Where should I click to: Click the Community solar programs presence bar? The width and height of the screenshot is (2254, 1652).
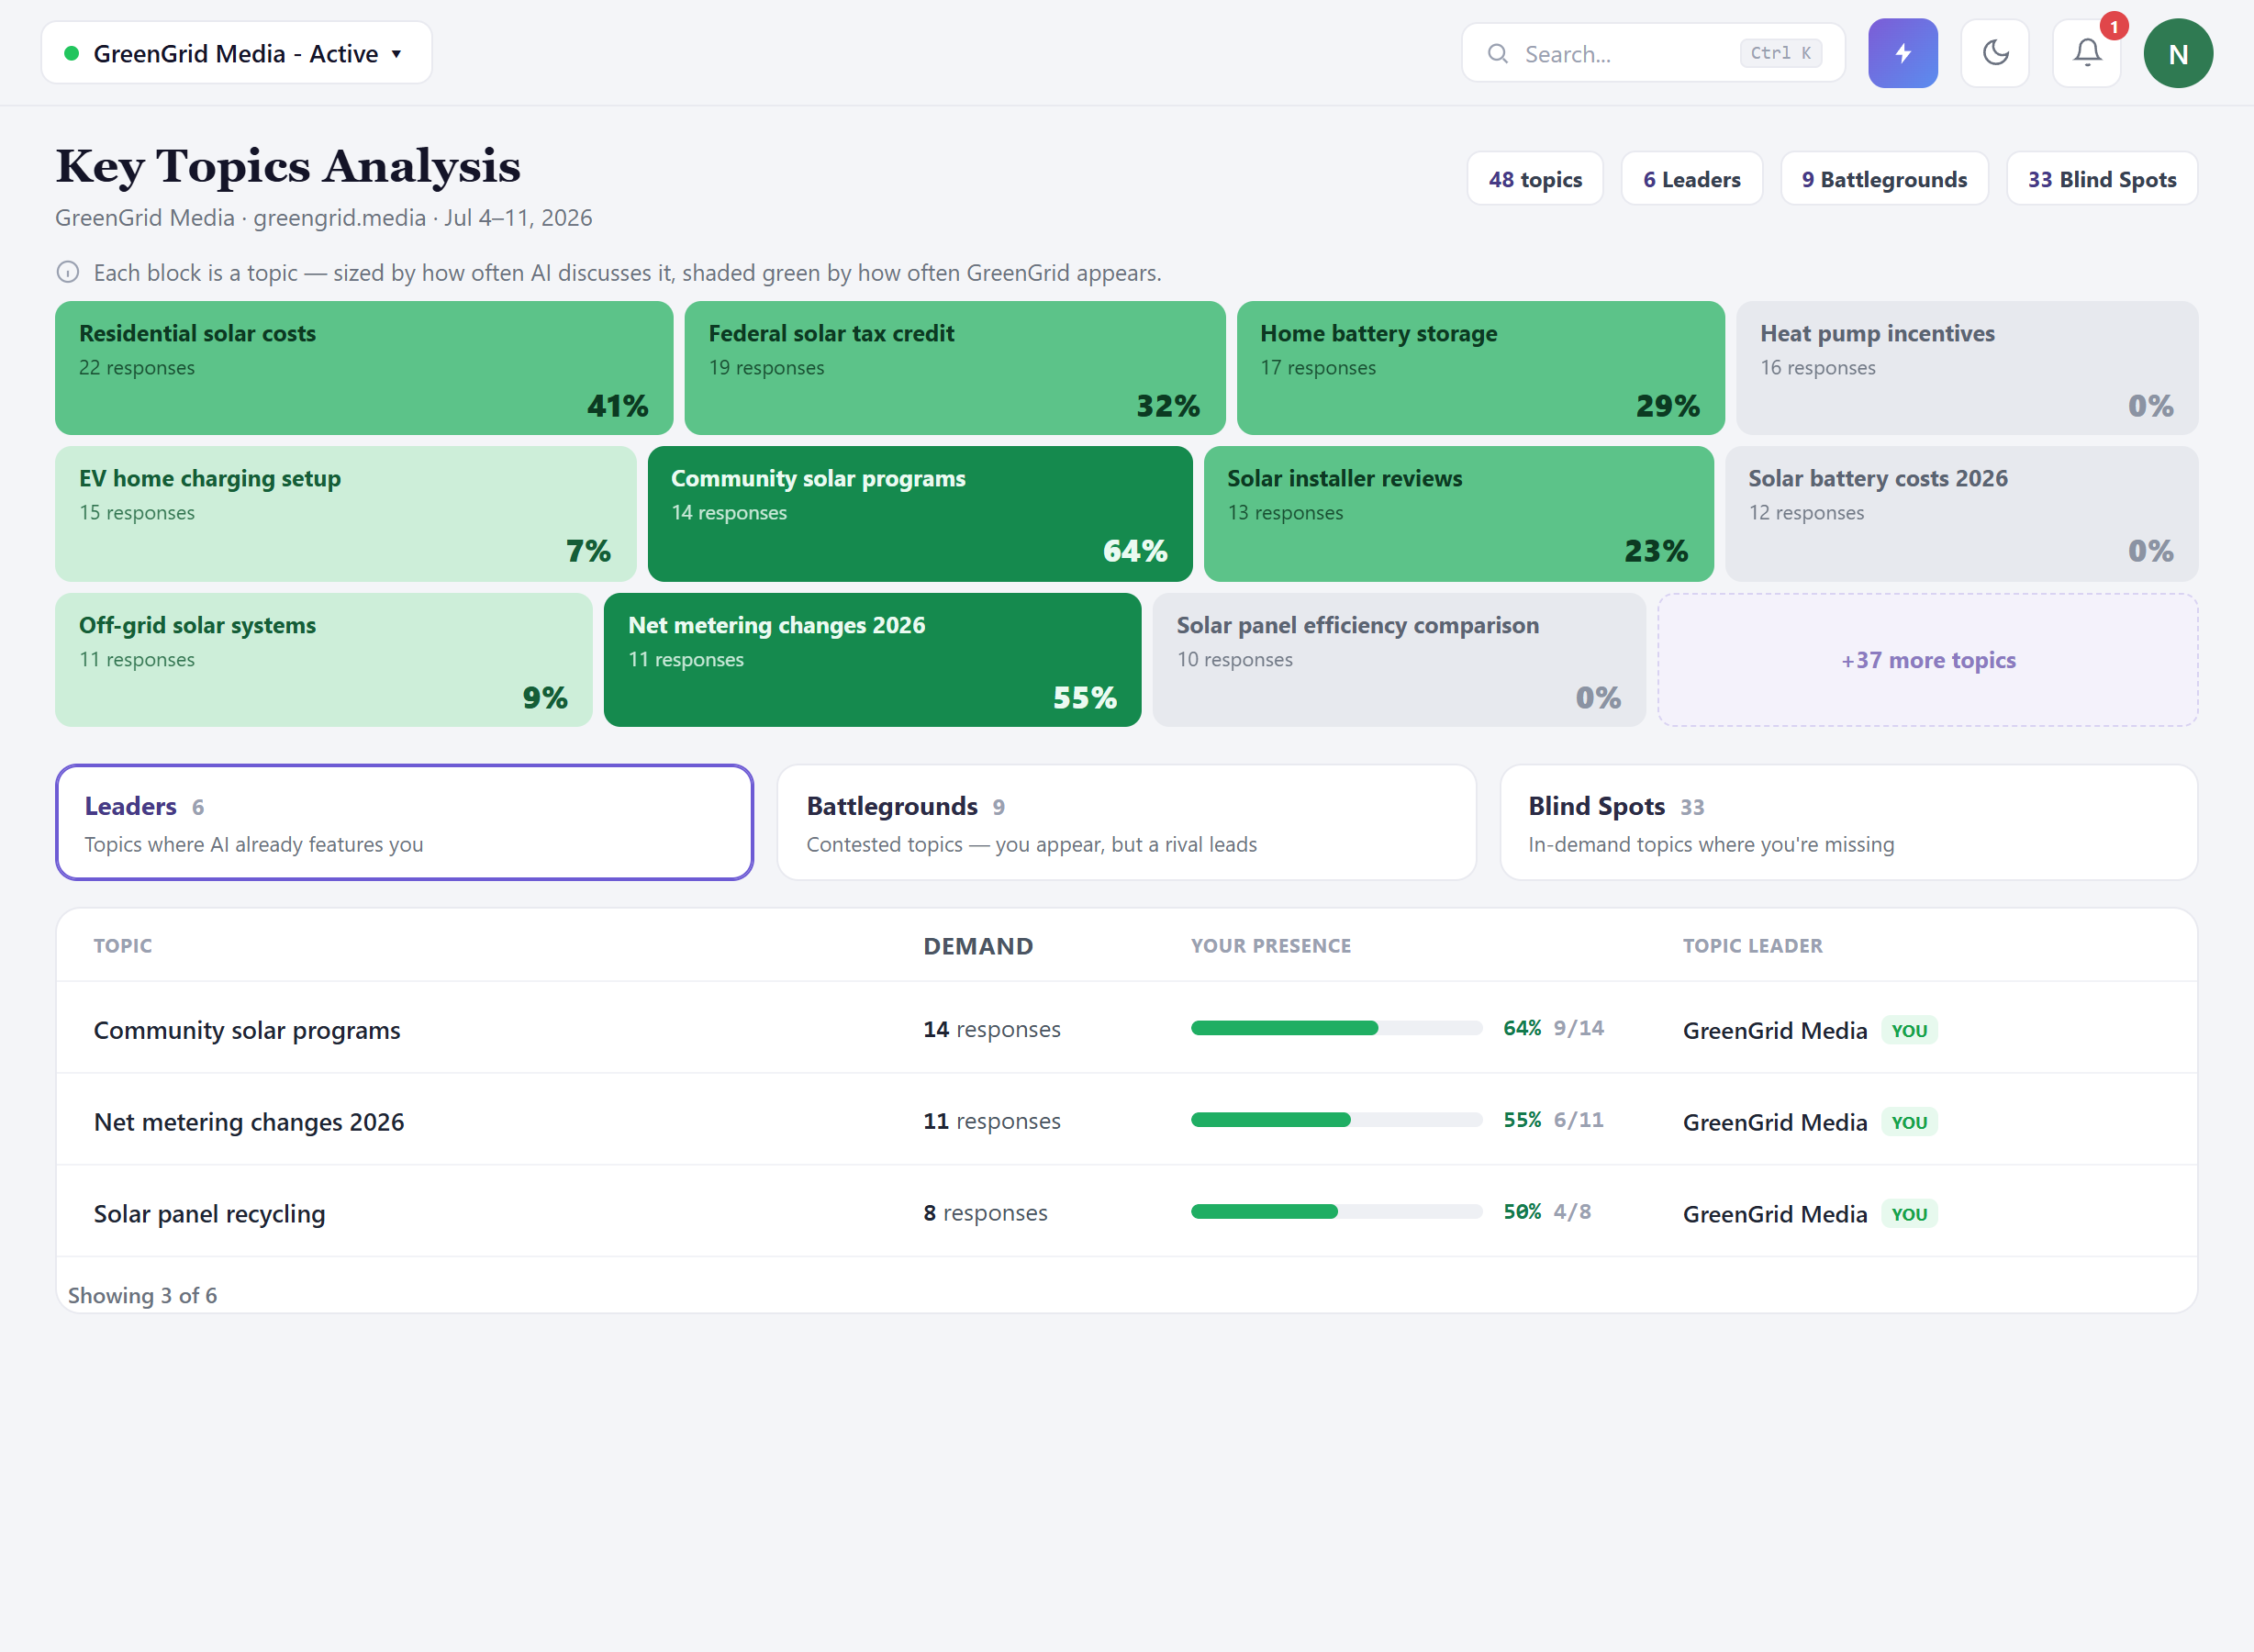point(1335,1028)
